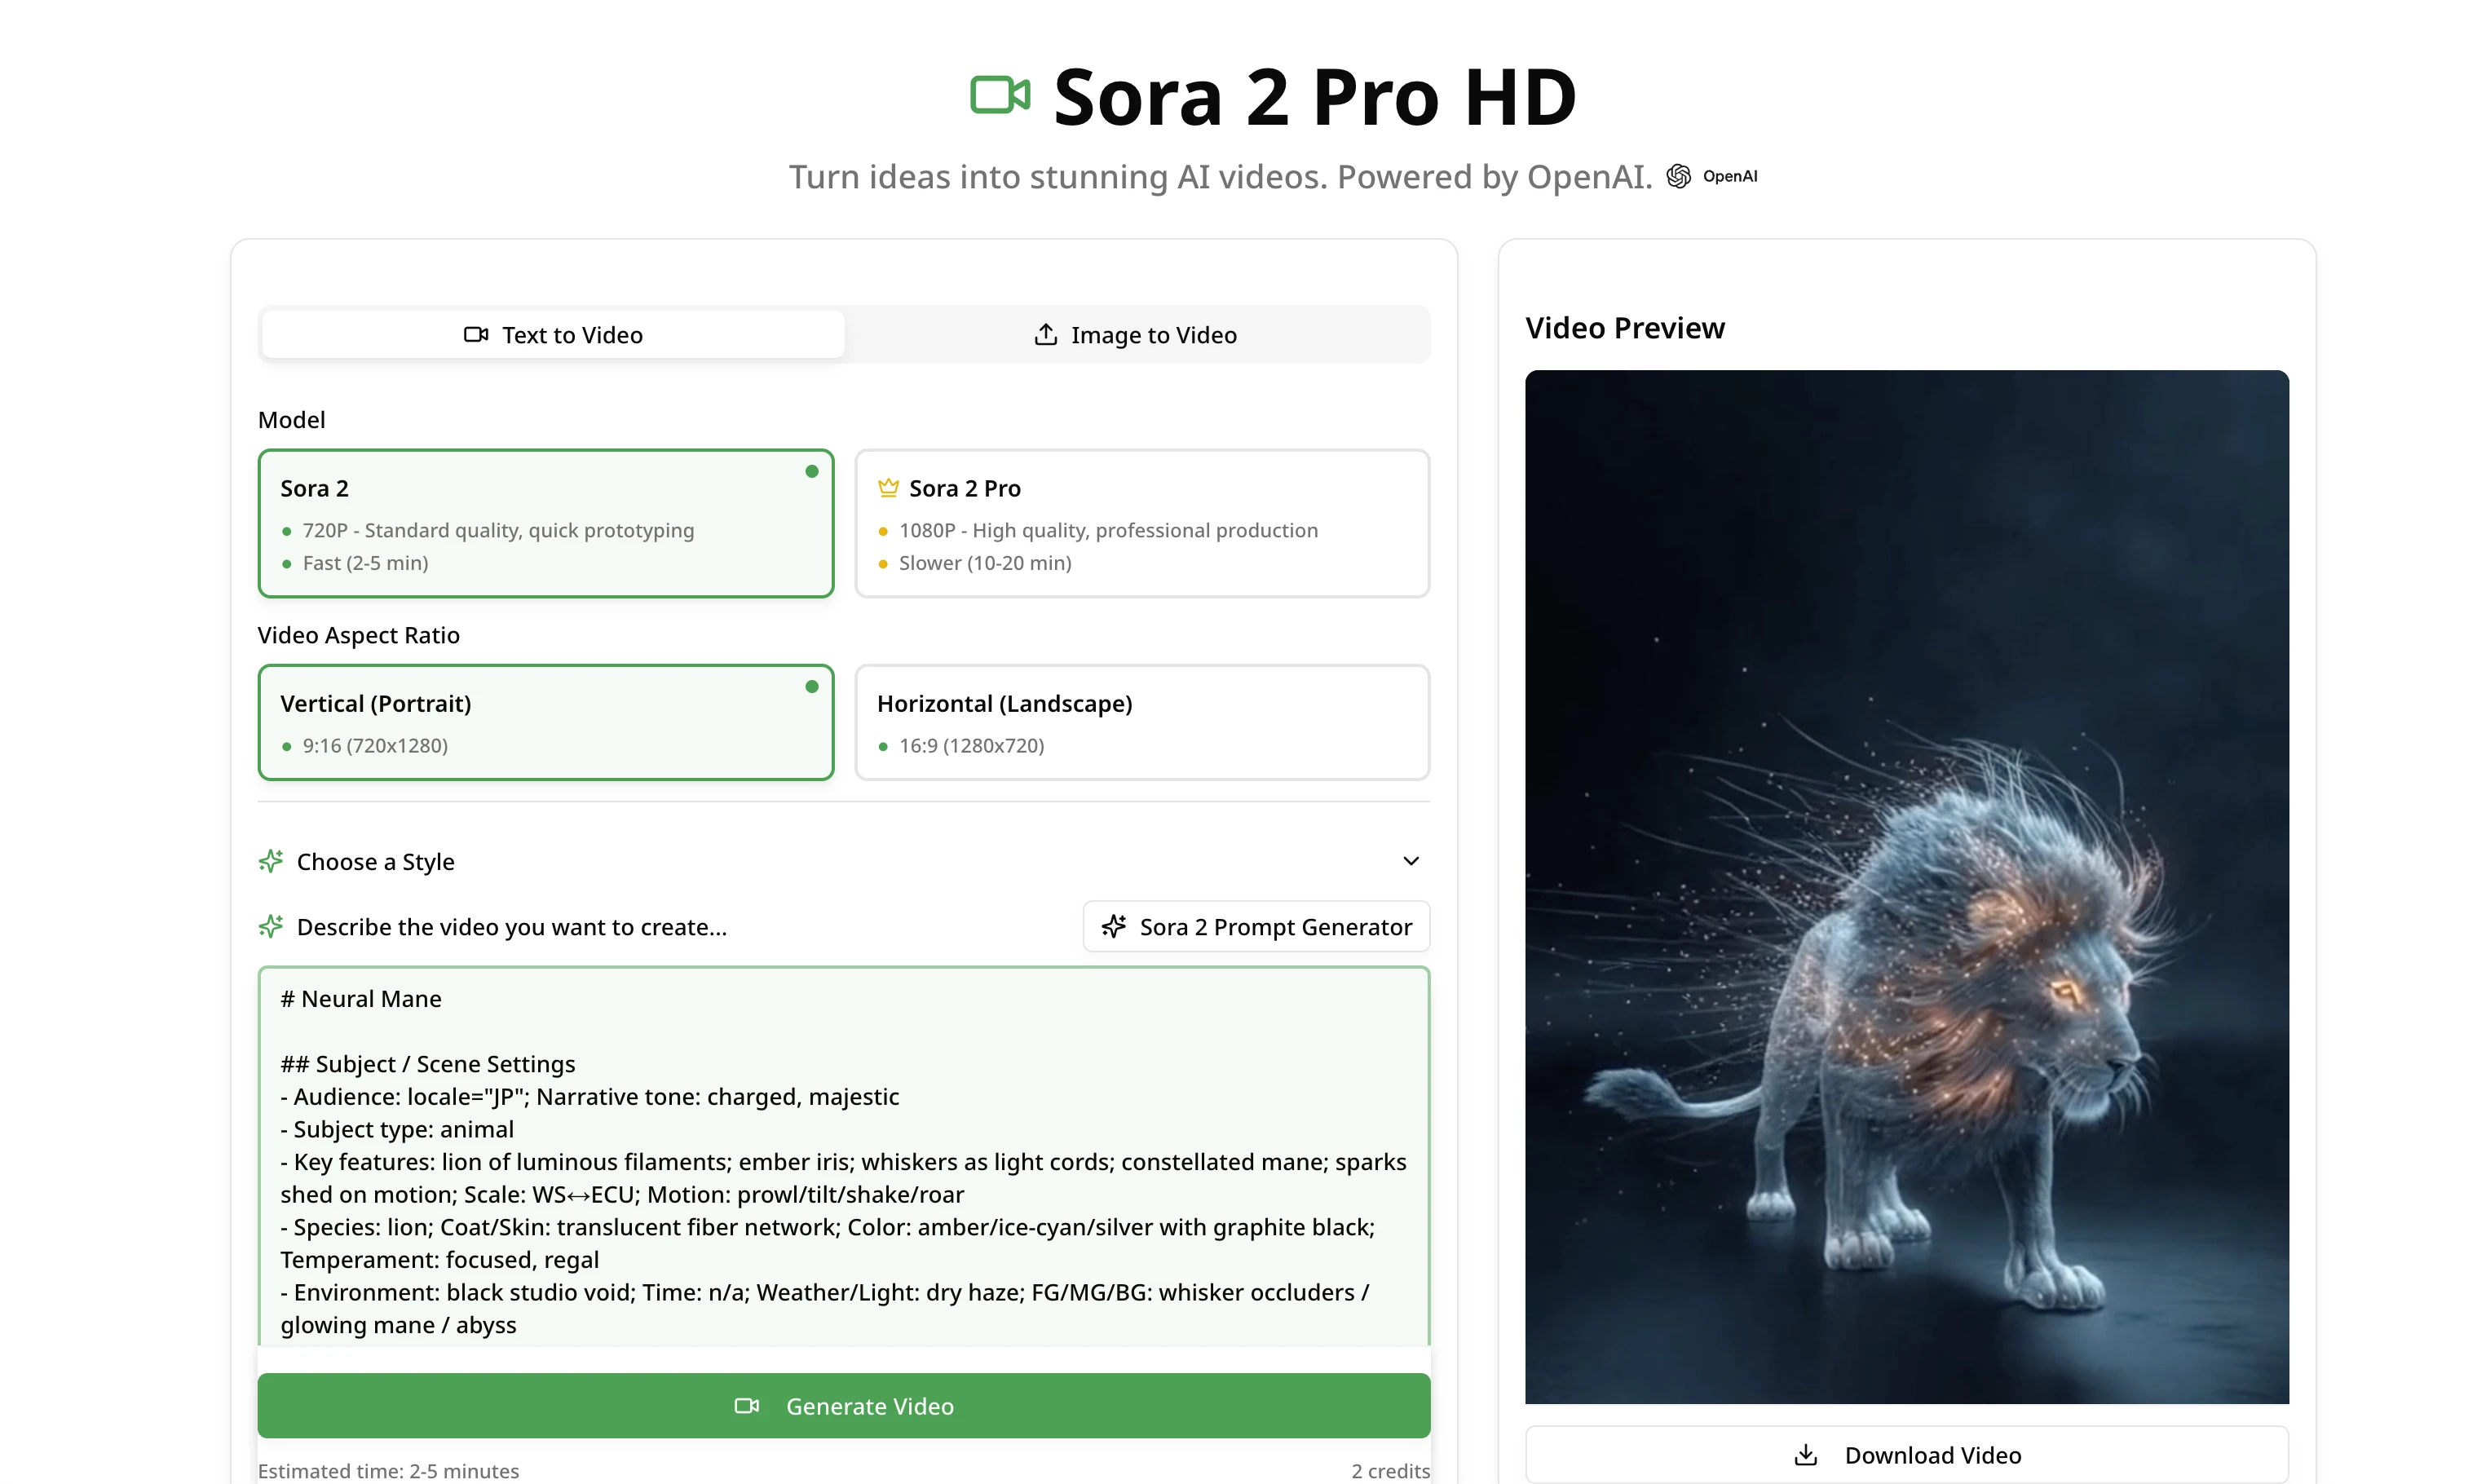Click the '## Subject / Scene Settings' prompt line

tap(428, 1064)
